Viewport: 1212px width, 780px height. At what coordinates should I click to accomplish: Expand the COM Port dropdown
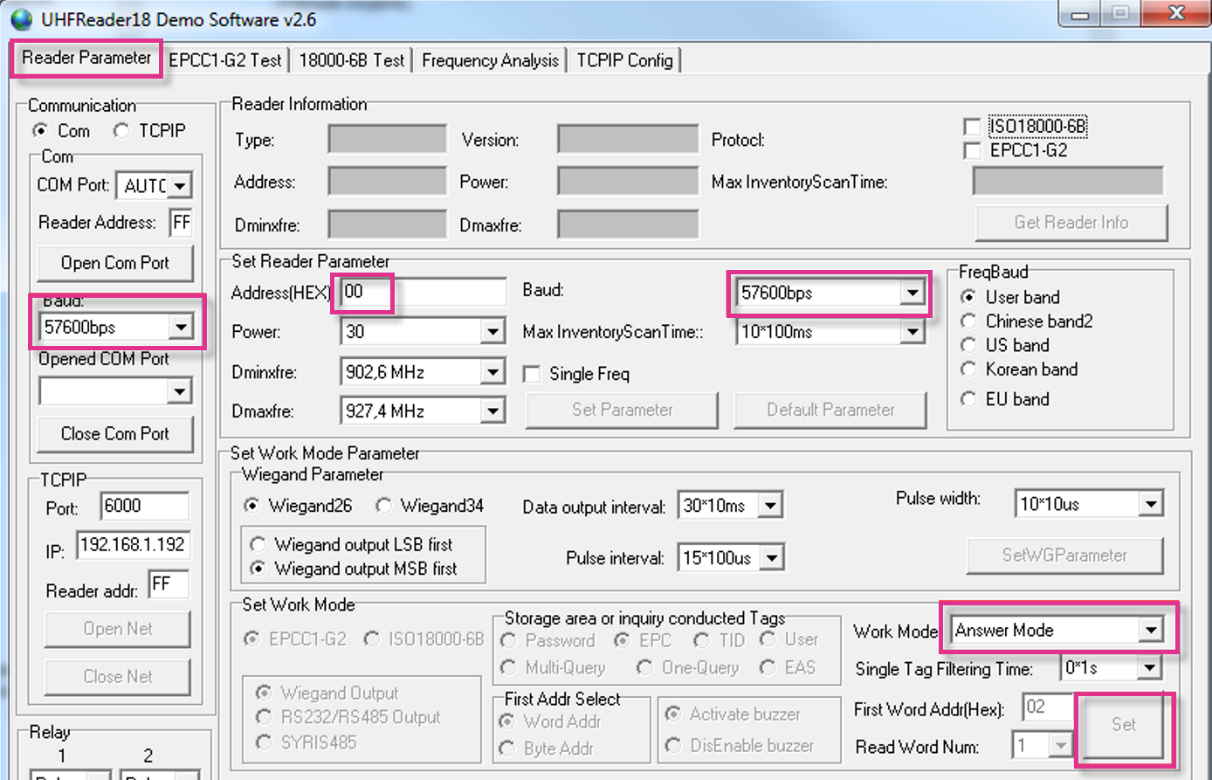tap(179, 186)
